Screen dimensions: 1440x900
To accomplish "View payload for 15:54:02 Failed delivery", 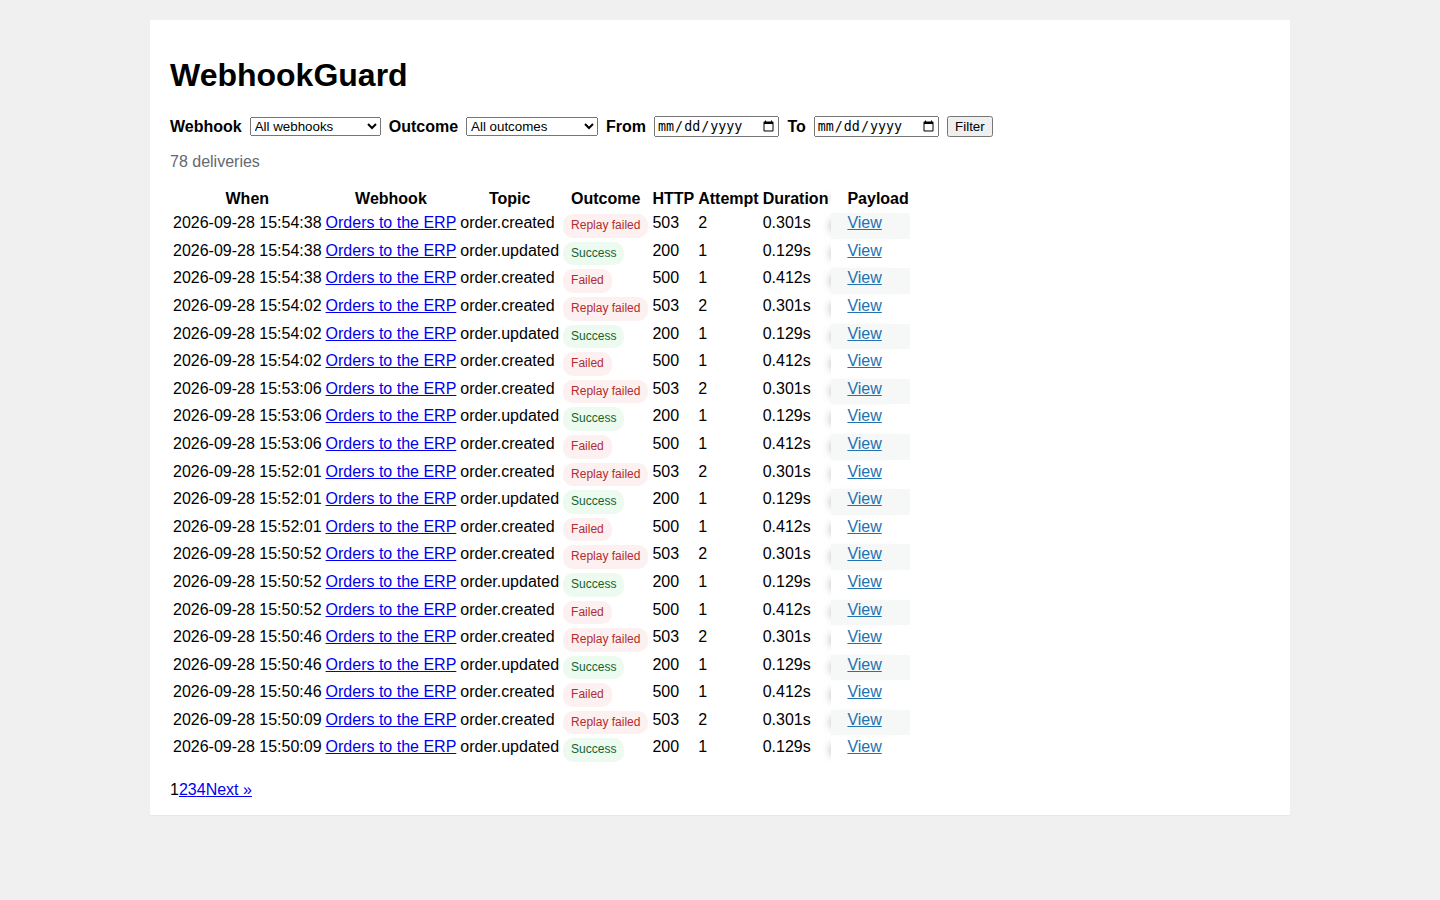I will [x=864, y=360].
